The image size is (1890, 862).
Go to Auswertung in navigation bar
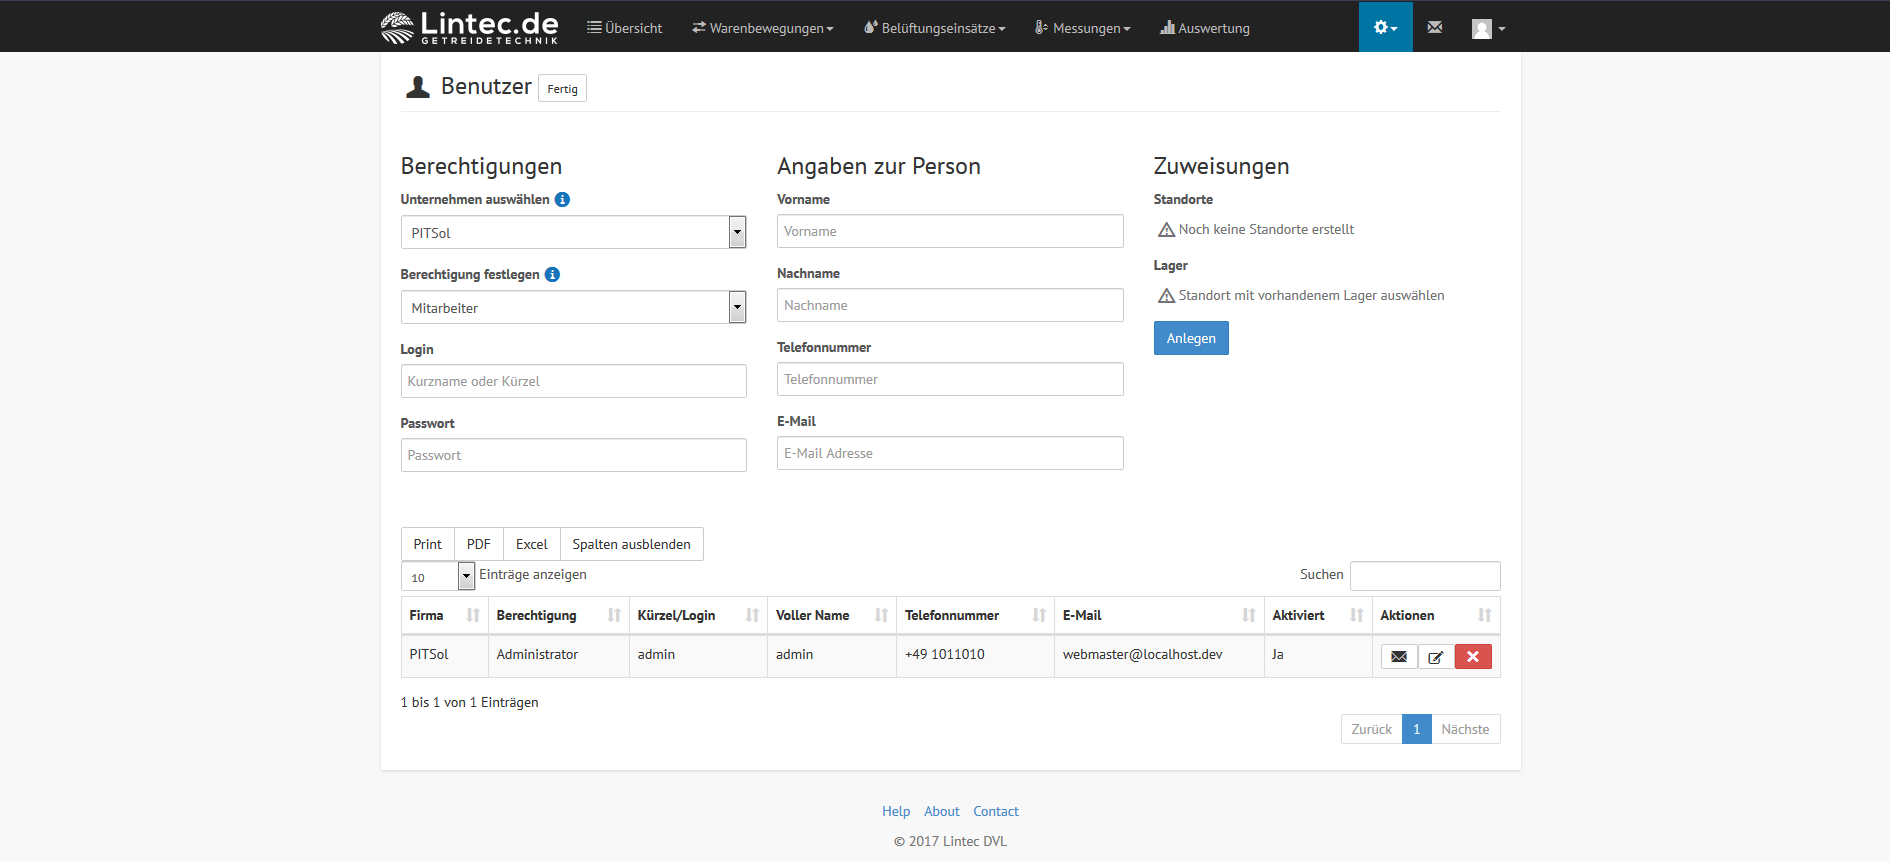pyautogui.click(x=1204, y=28)
